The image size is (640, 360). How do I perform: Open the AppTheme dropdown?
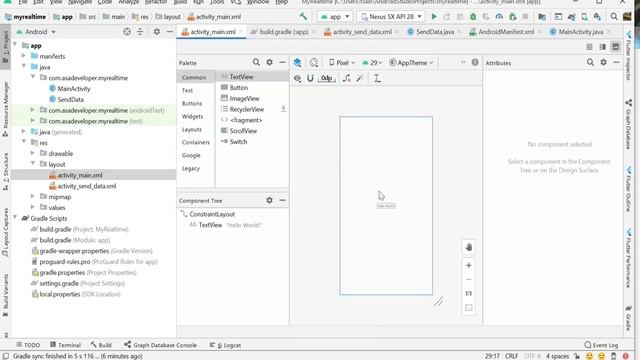tap(411, 62)
